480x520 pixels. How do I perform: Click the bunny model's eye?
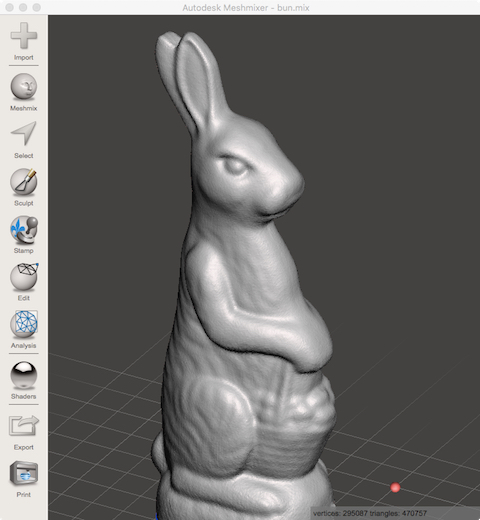(235, 165)
